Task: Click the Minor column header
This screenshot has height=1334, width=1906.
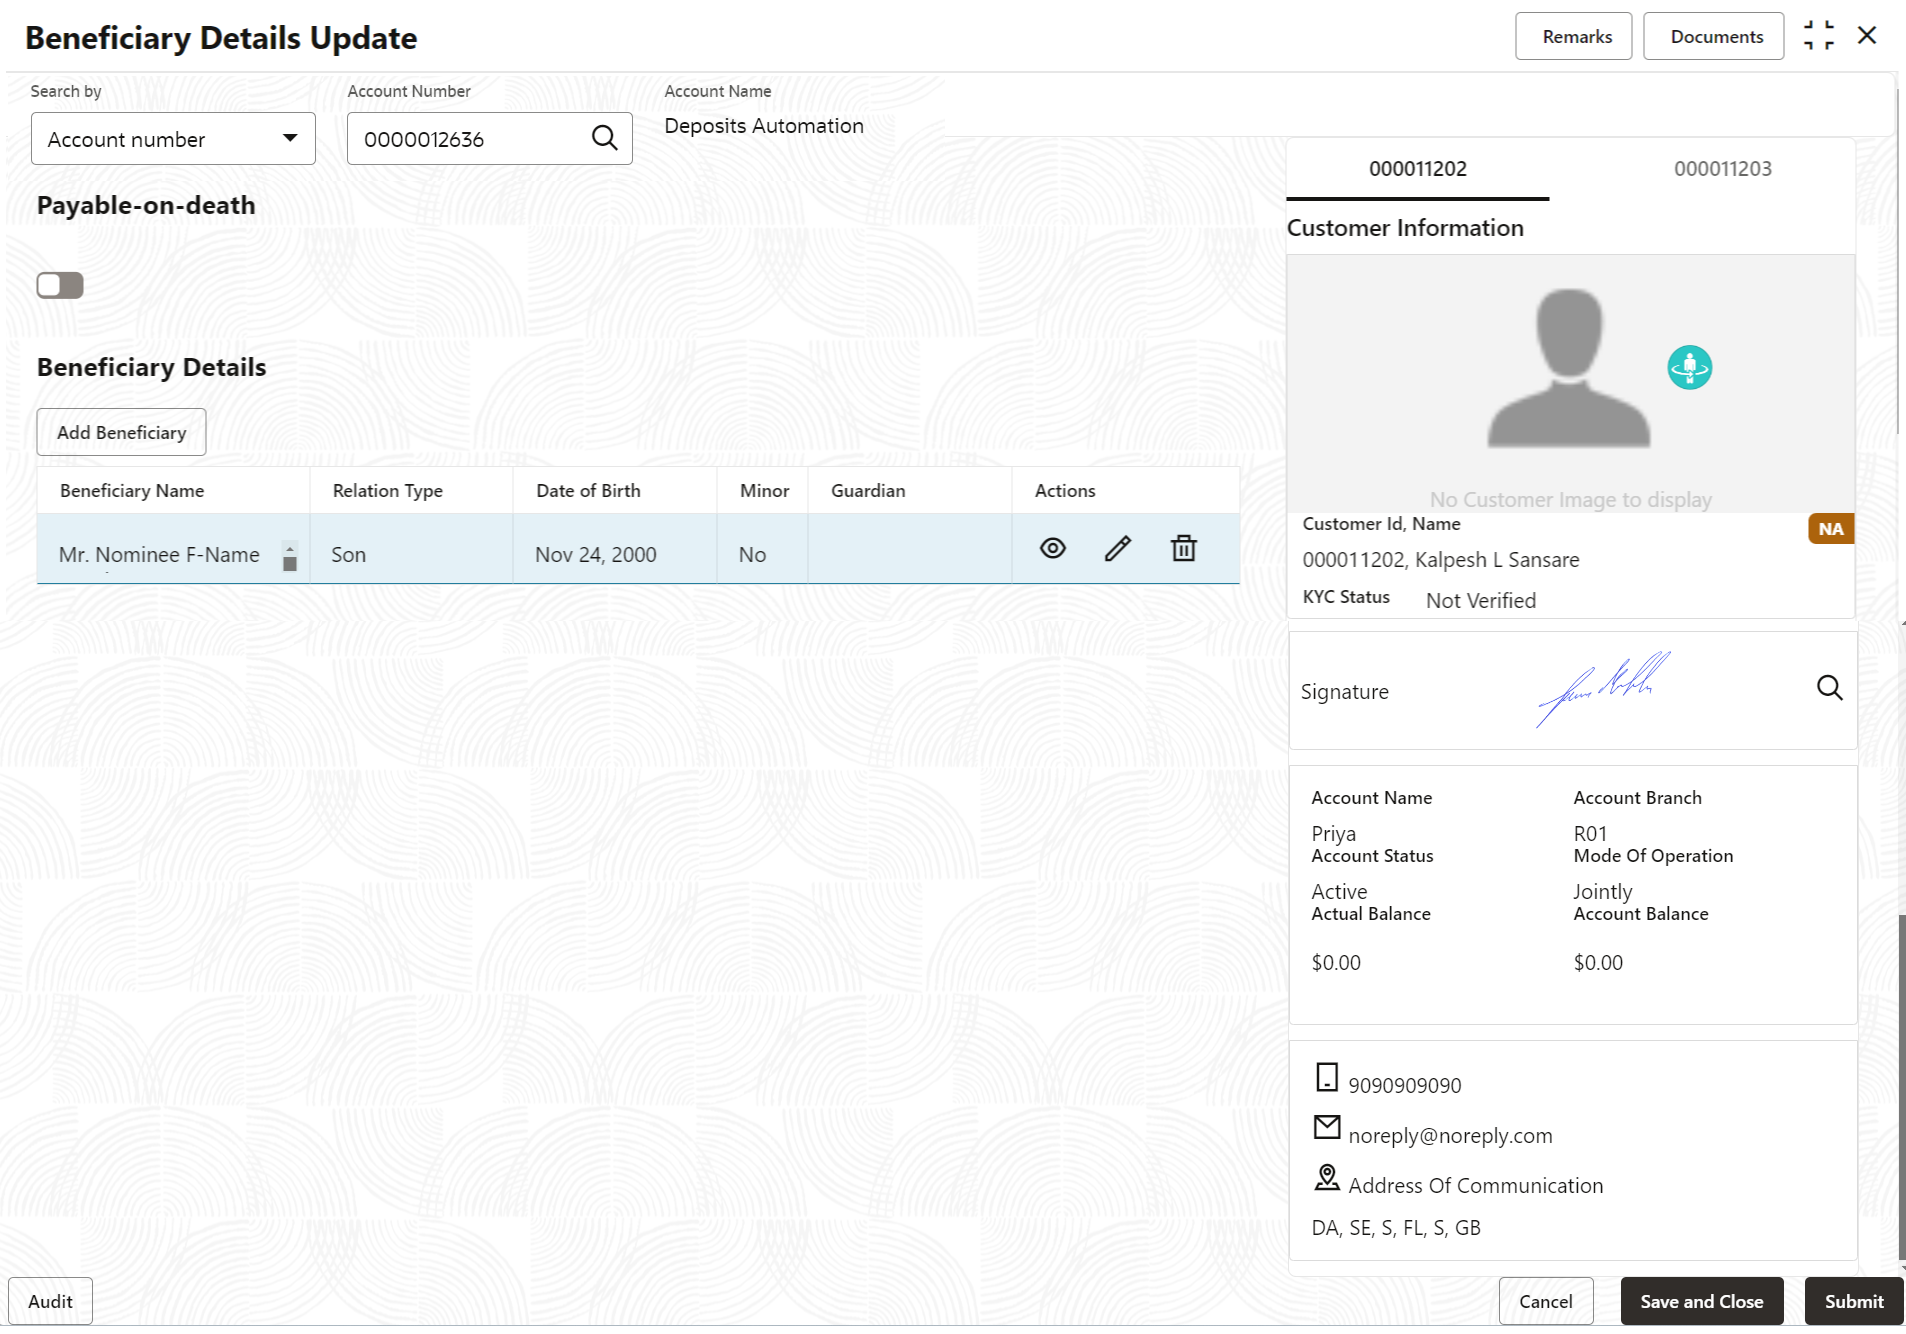Action: [x=764, y=491]
